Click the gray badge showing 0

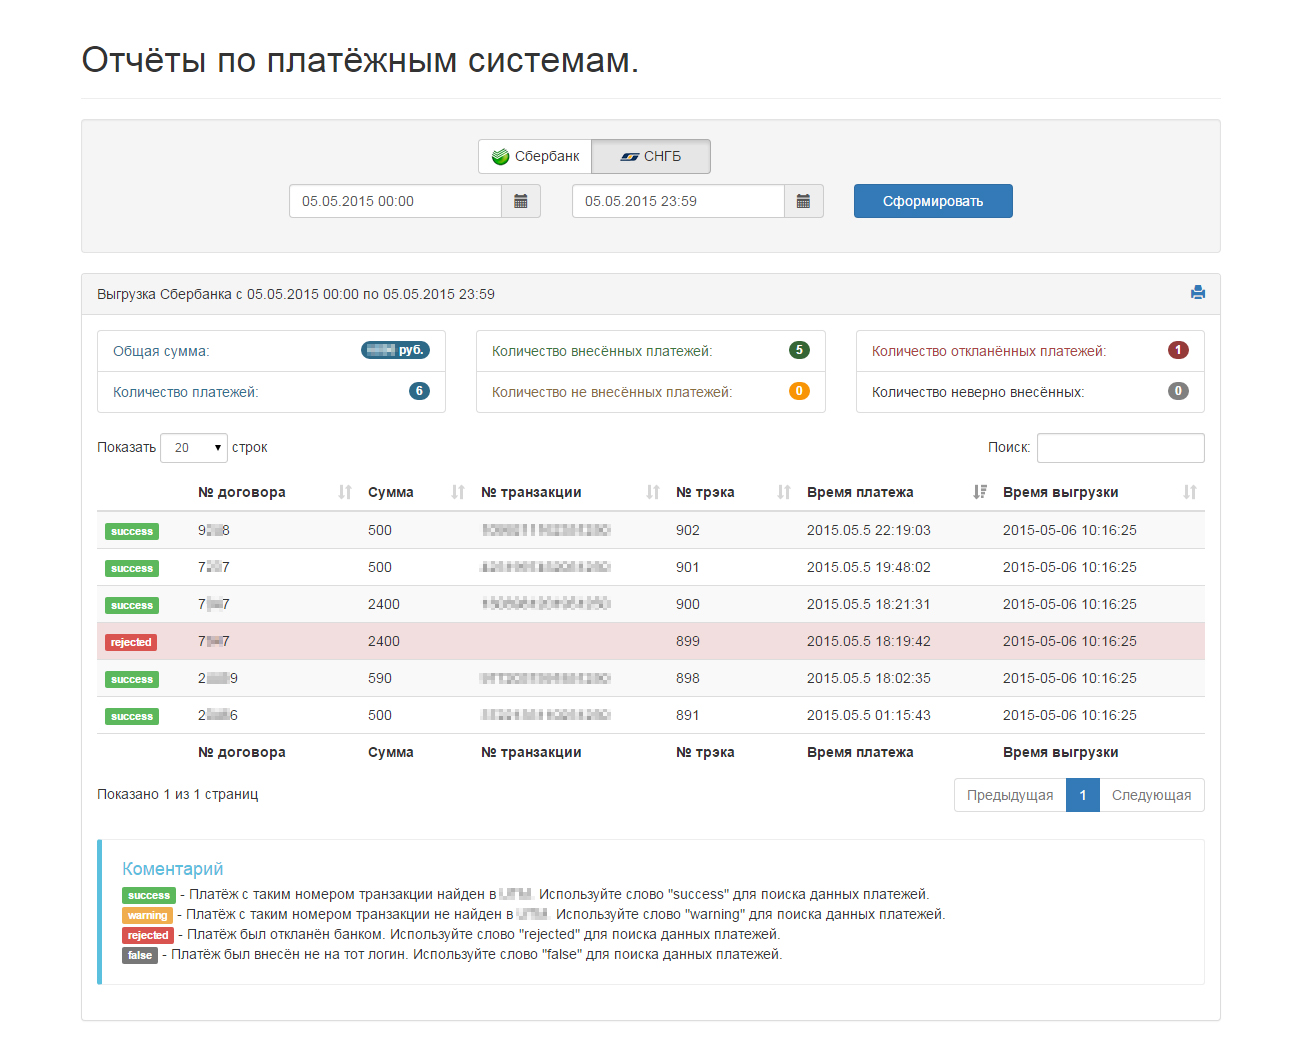coord(1178,391)
